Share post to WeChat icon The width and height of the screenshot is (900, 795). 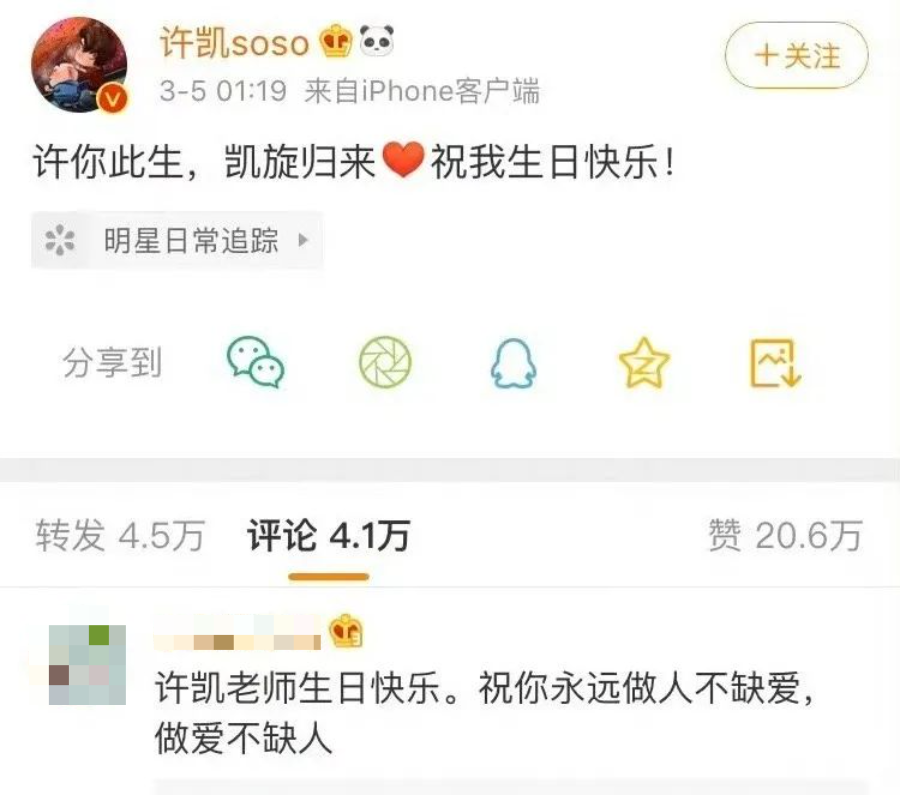pyautogui.click(x=255, y=362)
